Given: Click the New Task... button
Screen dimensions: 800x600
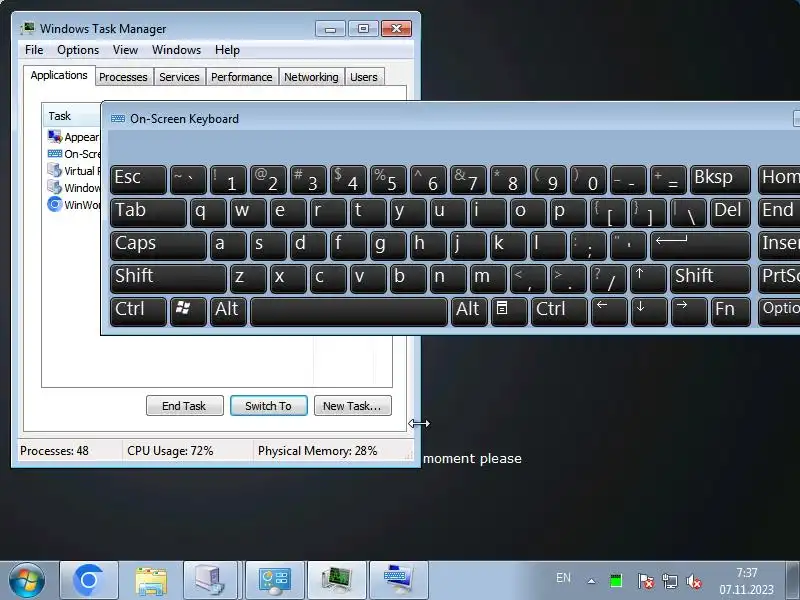Looking at the screenshot, I should pos(353,406).
